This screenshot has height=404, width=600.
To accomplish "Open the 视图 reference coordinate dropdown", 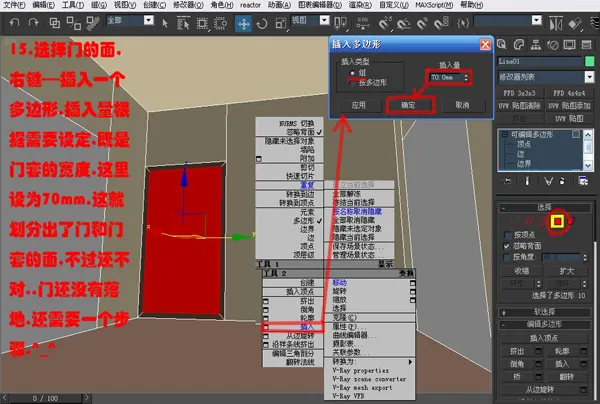I will coord(324,20).
